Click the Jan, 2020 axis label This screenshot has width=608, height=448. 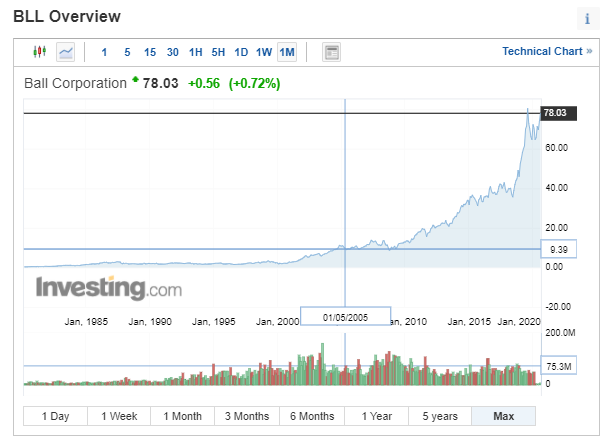tap(519, 322)
